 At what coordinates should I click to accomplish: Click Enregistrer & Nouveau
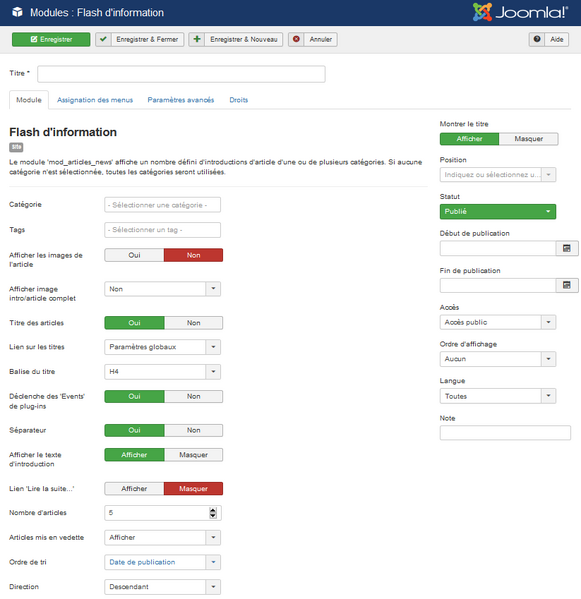236,39
